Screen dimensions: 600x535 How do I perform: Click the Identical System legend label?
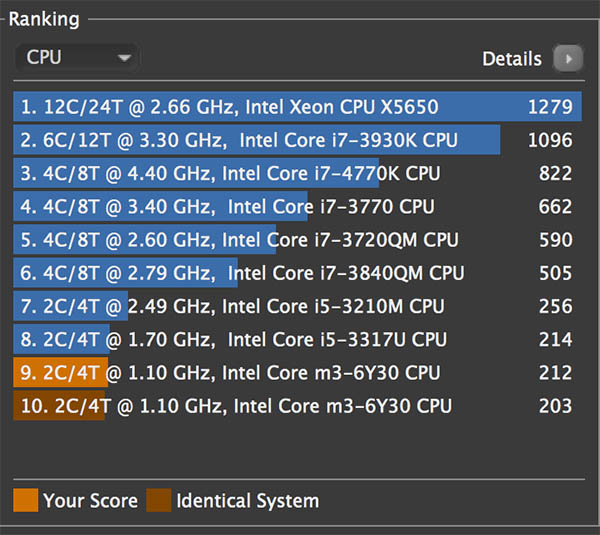tap(248, 501)
